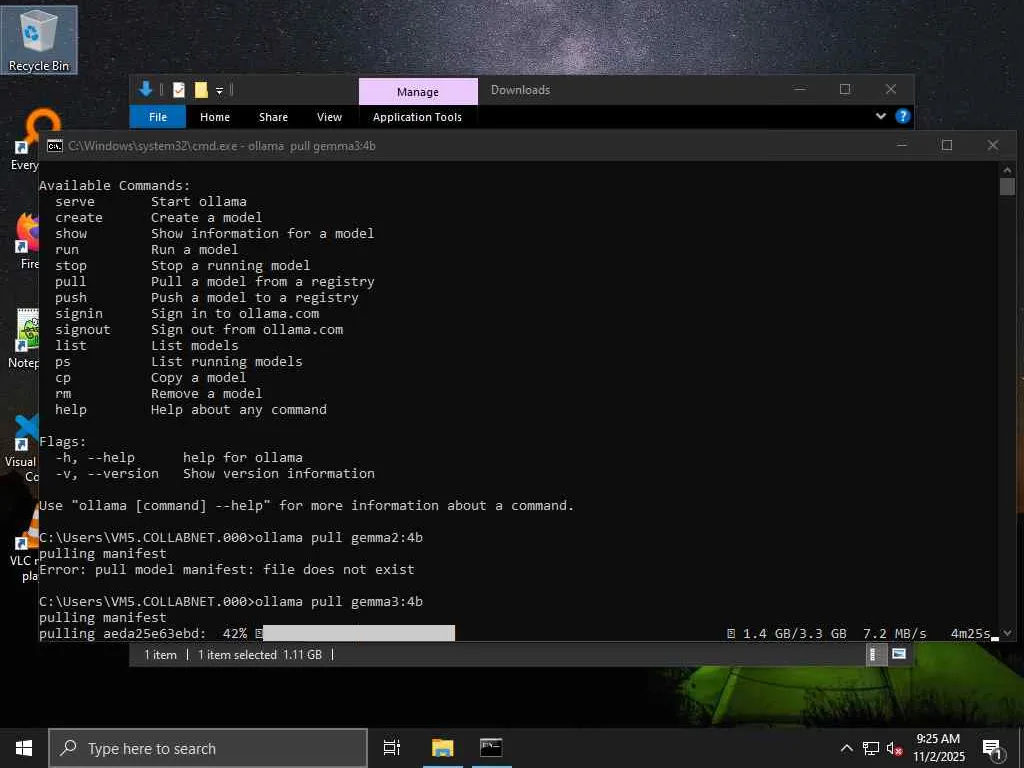Click the Command Prompt taskbar icon
The width and height of the screenshot is (1024, 768).
[x=491, y=748]
